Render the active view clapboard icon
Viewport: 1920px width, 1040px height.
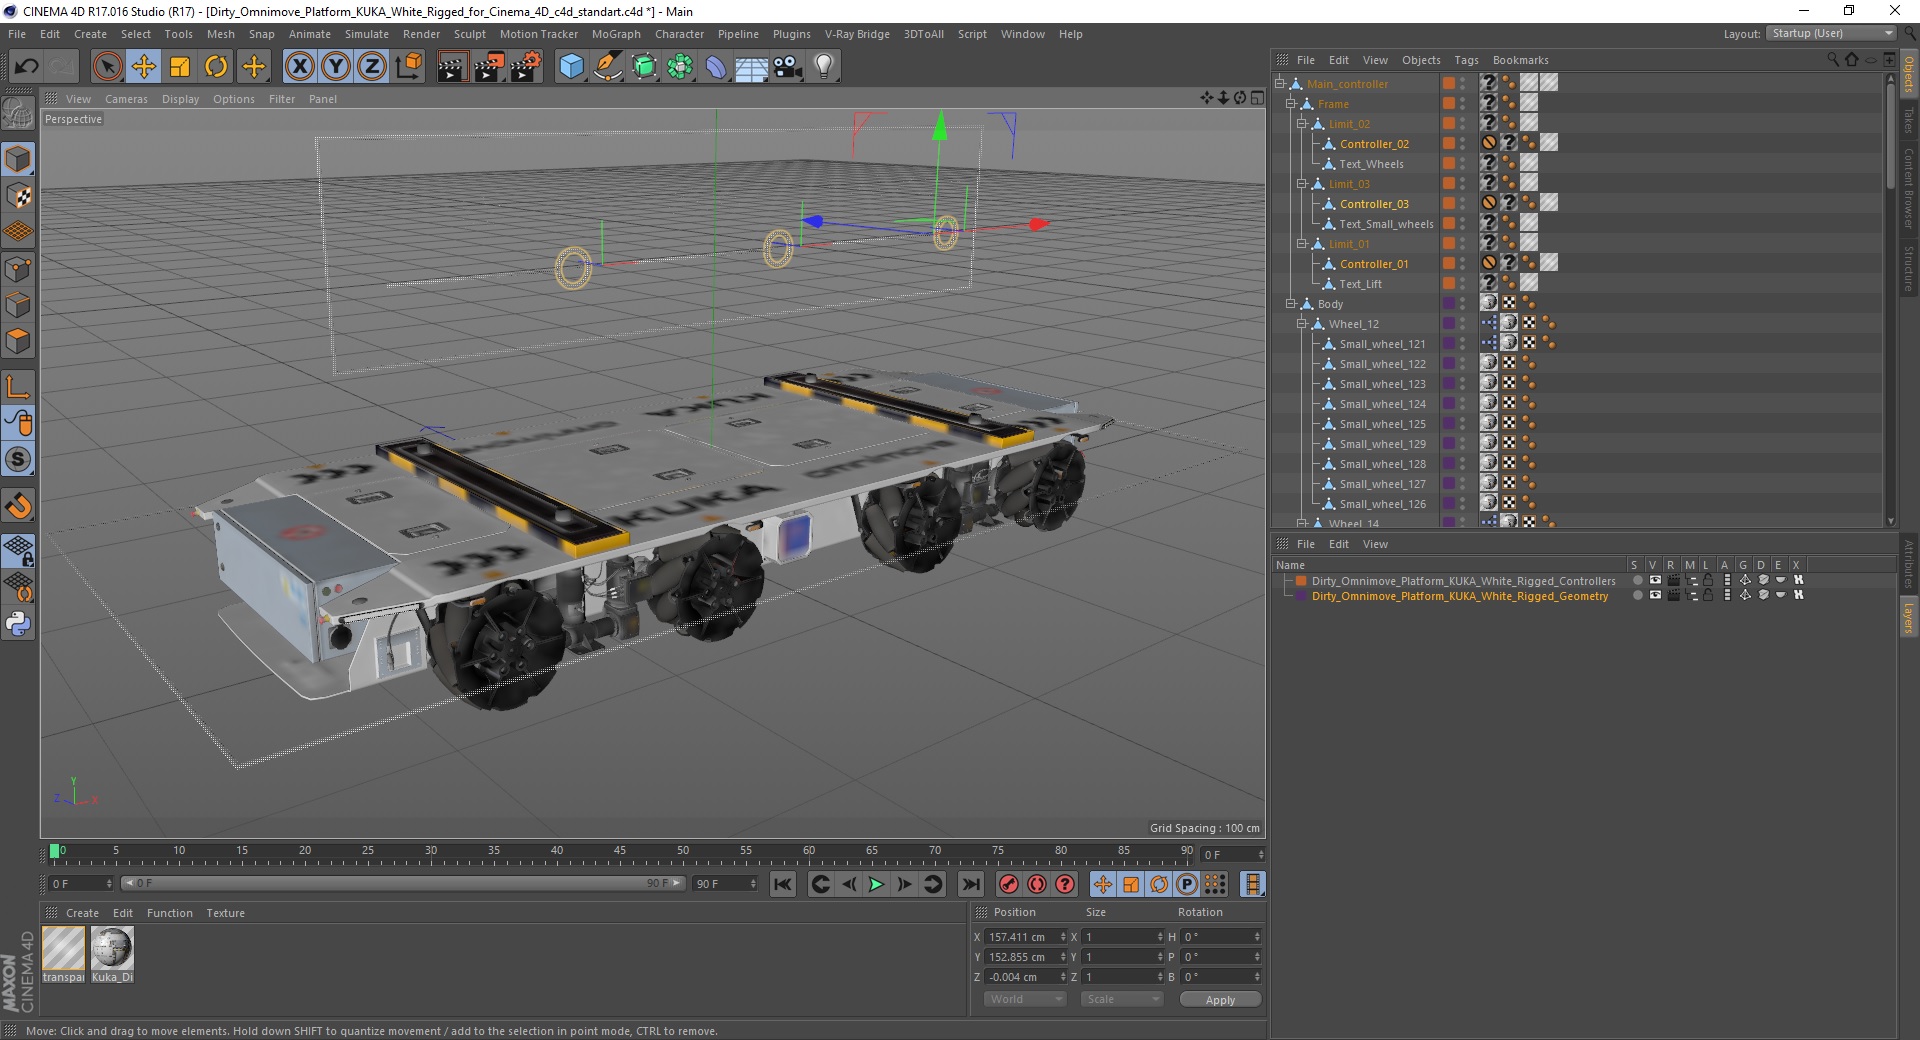click(452, 67)
